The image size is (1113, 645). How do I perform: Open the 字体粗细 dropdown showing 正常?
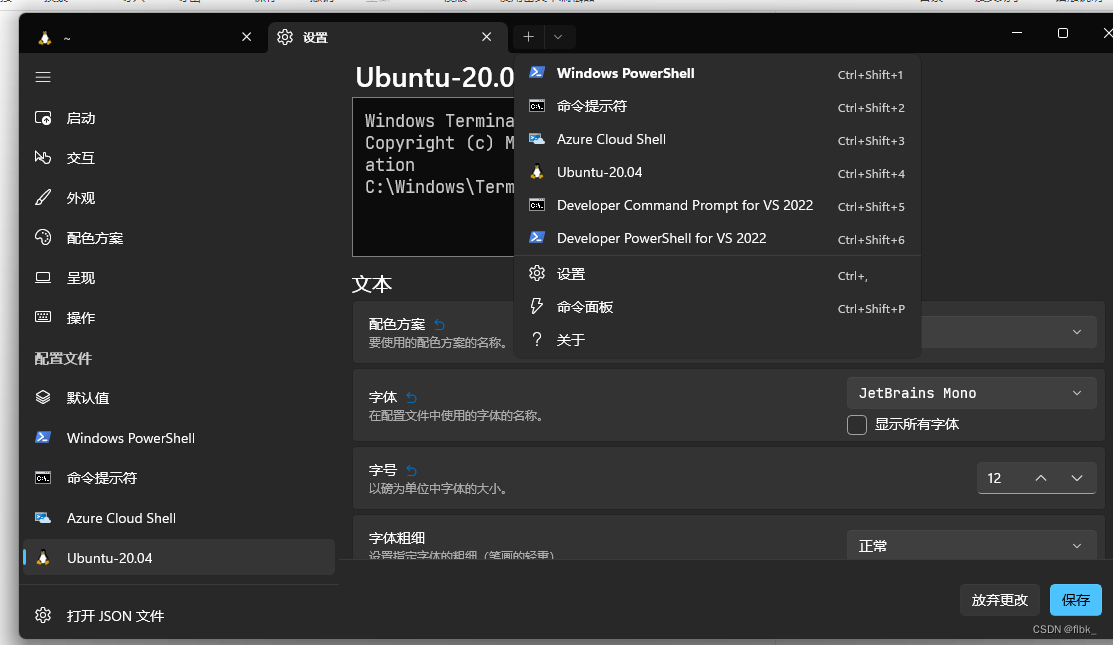[971, 546]
